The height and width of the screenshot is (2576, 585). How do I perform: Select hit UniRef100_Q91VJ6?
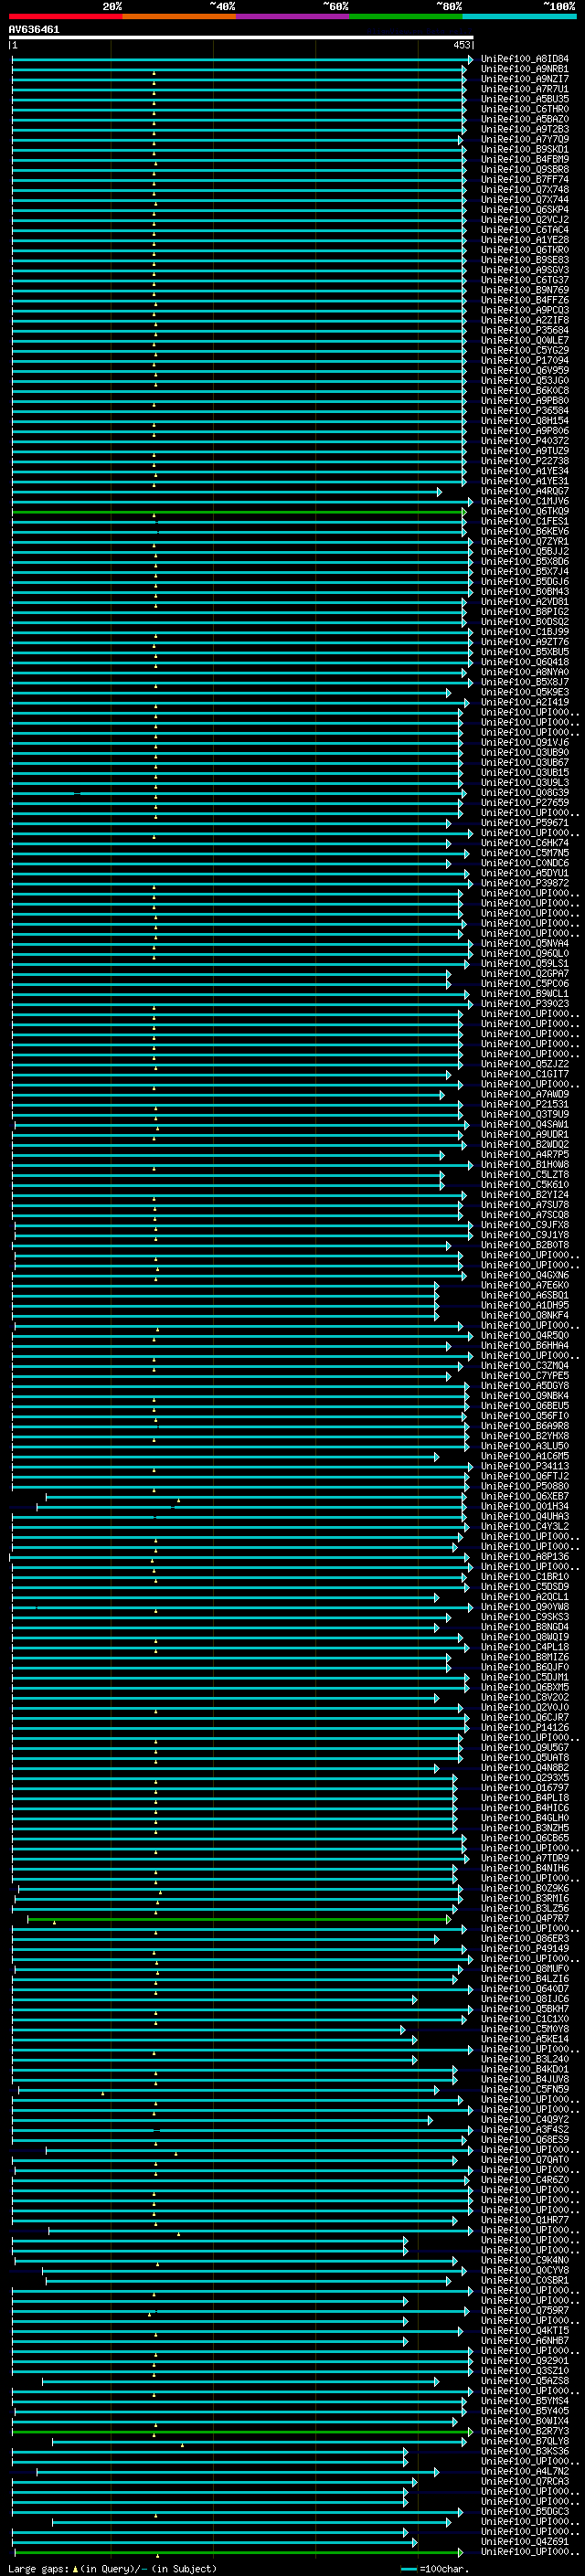point(525,742)
